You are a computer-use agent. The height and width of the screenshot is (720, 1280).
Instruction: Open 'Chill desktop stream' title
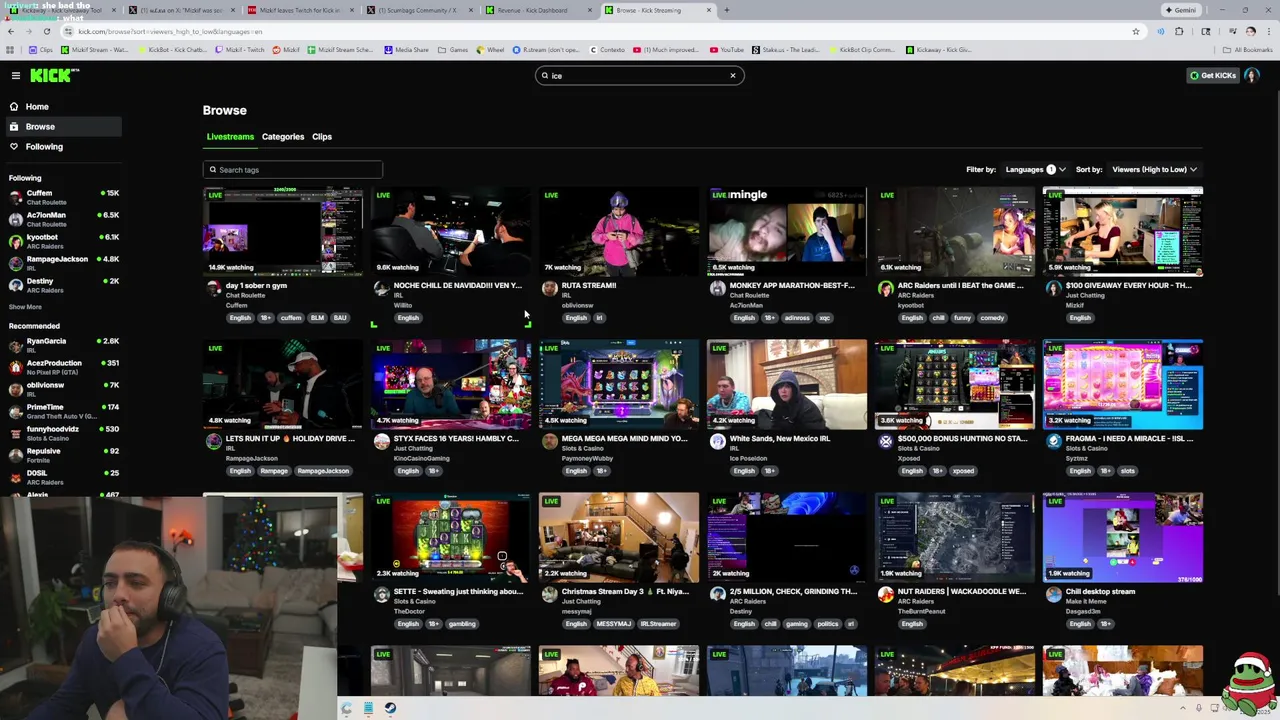1100,591
